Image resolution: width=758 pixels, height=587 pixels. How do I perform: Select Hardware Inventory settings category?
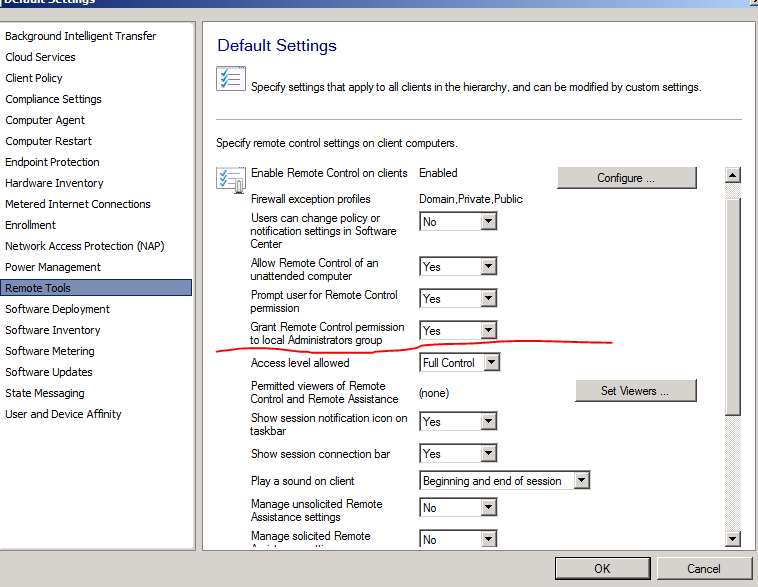point(54,183)
